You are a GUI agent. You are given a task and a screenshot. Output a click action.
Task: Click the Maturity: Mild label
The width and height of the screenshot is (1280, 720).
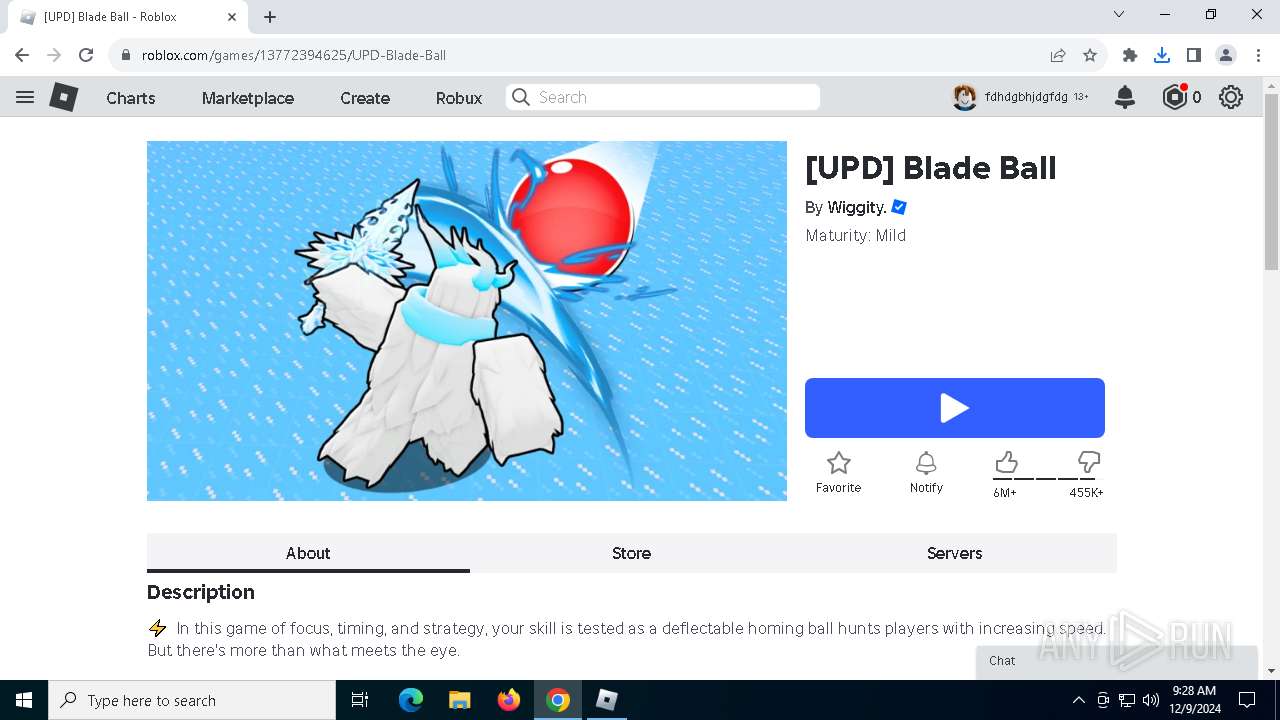point(856,236)
